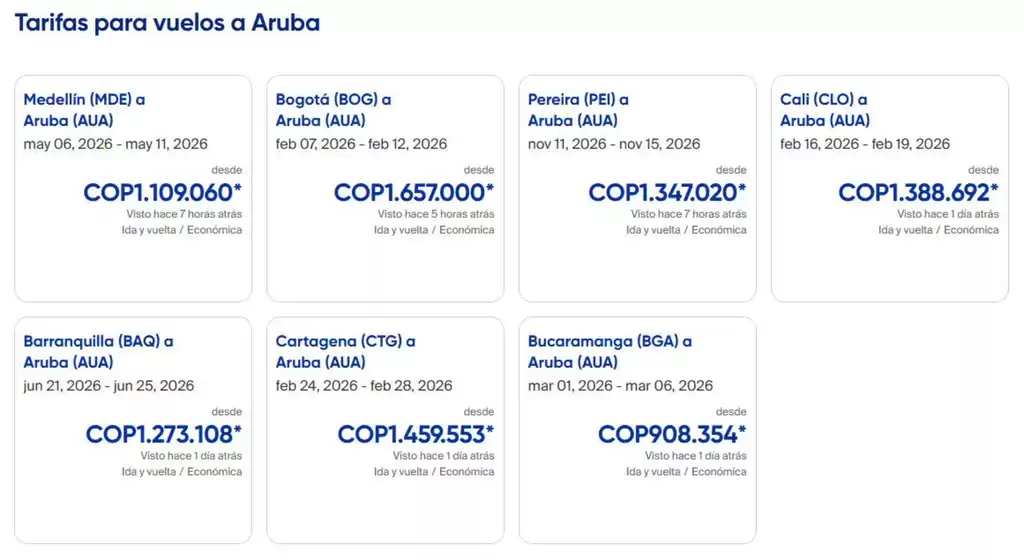The image size is (1024, 560).
Task: Click the mar 01 - mar 06, 2026 dates
Action: coord(620,386)
